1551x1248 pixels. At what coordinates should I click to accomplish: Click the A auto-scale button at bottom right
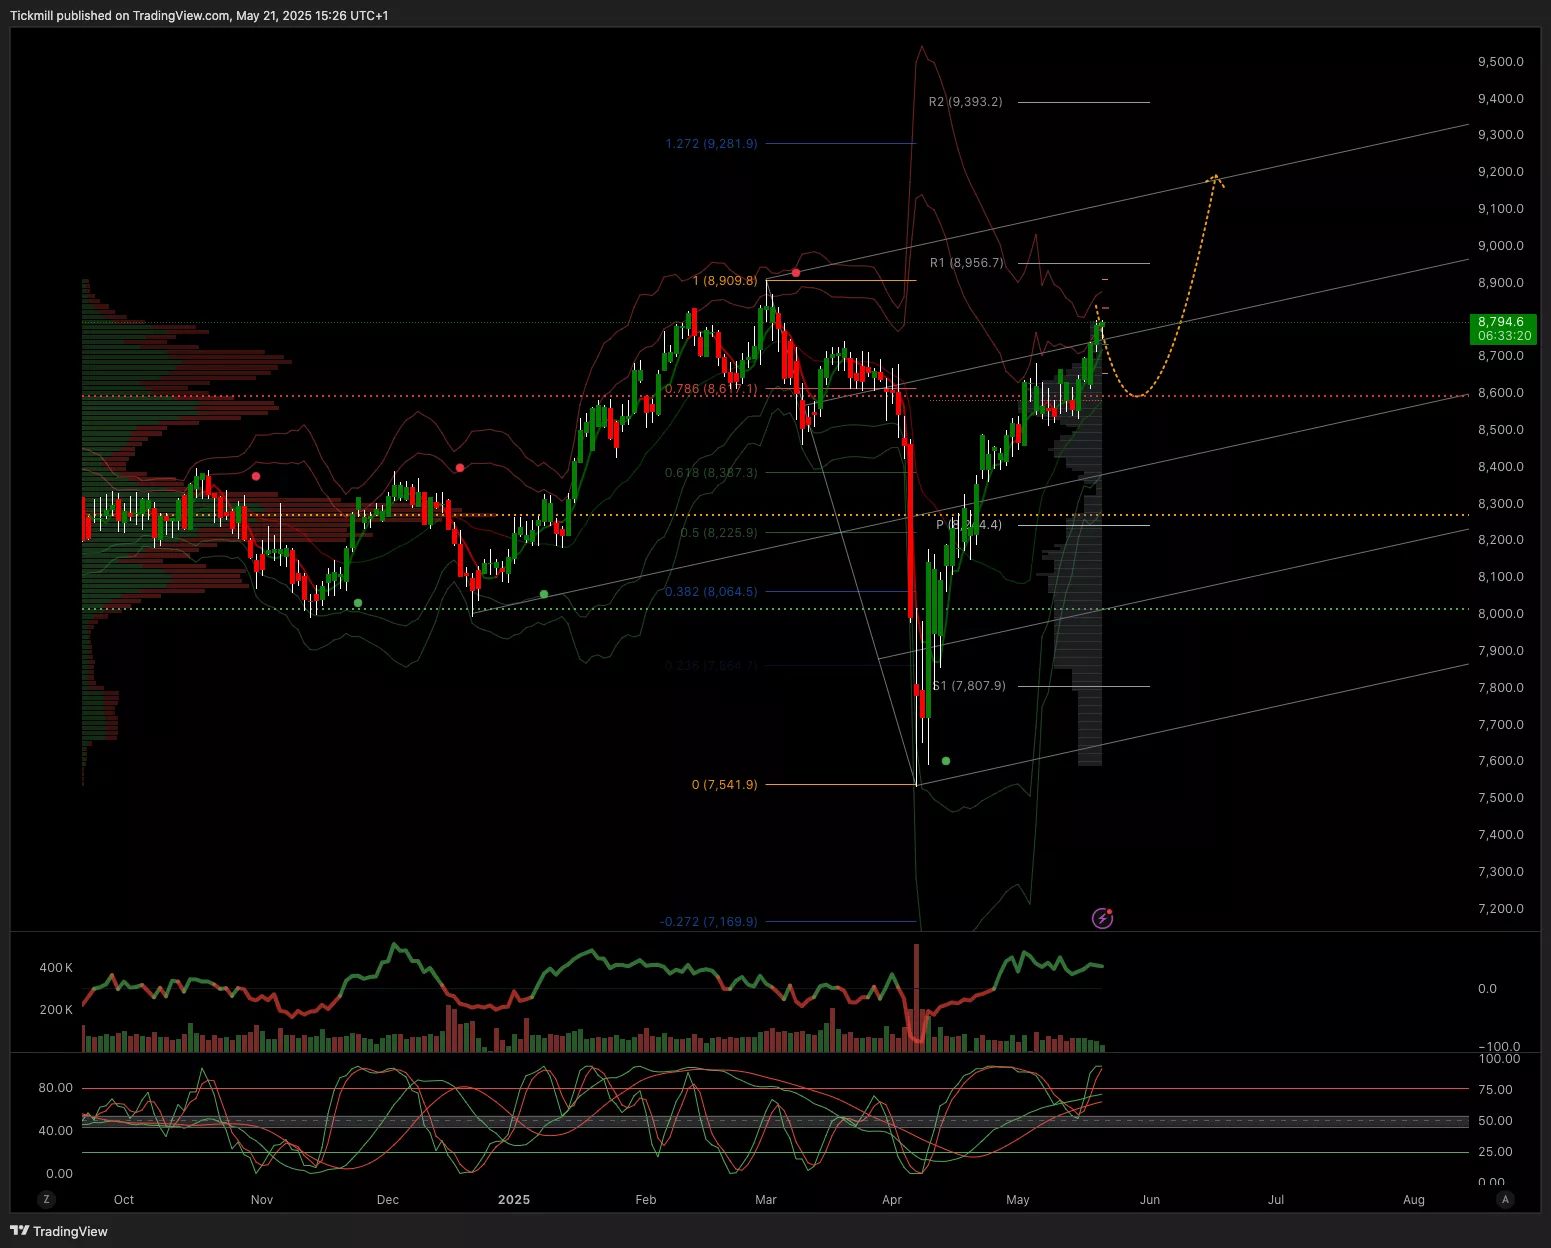click(x=1505, y=1199)
